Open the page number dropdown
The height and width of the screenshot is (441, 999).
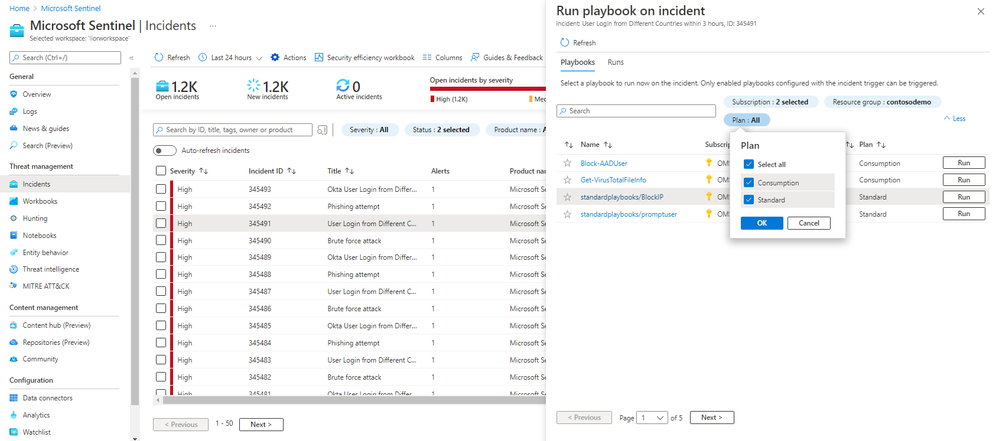652,418
